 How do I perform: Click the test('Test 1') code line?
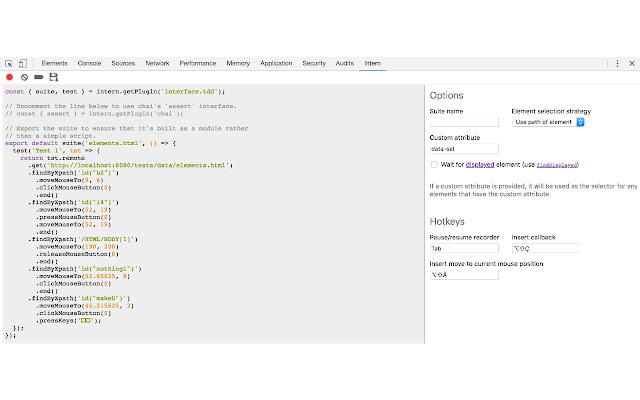[x=56, y=151]
